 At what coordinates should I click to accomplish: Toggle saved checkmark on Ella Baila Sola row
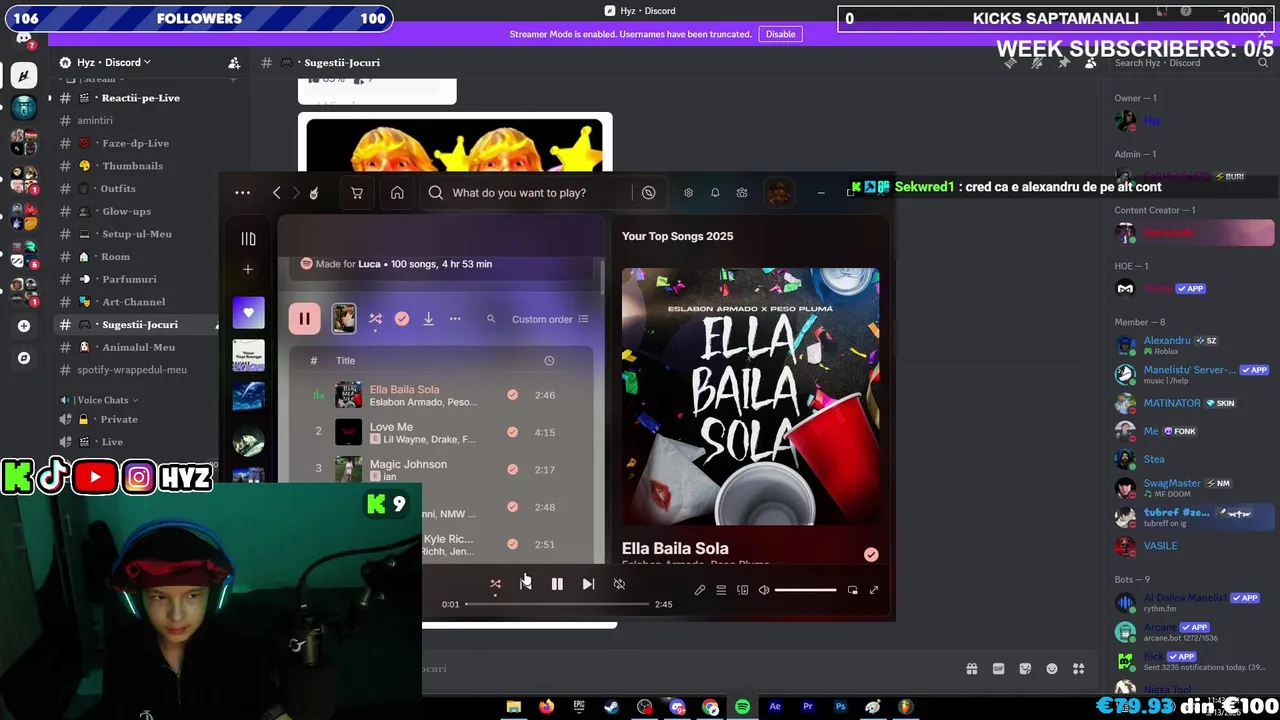(513, 395)
